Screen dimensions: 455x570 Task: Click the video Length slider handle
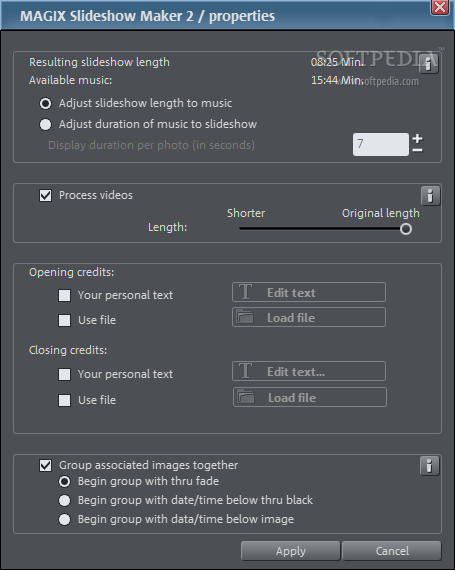click(x=406, y=229)
